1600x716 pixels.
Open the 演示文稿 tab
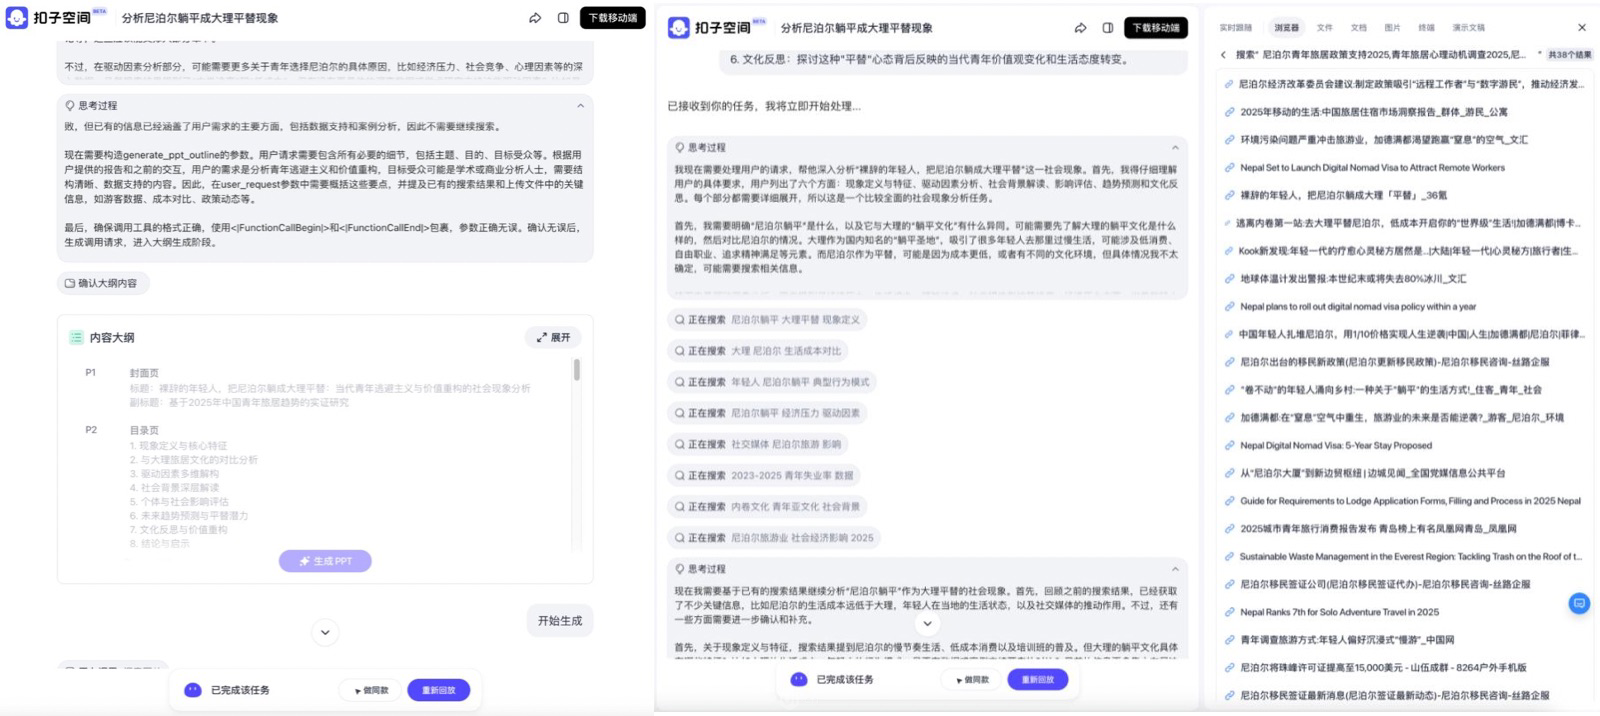pos(1468,28)
